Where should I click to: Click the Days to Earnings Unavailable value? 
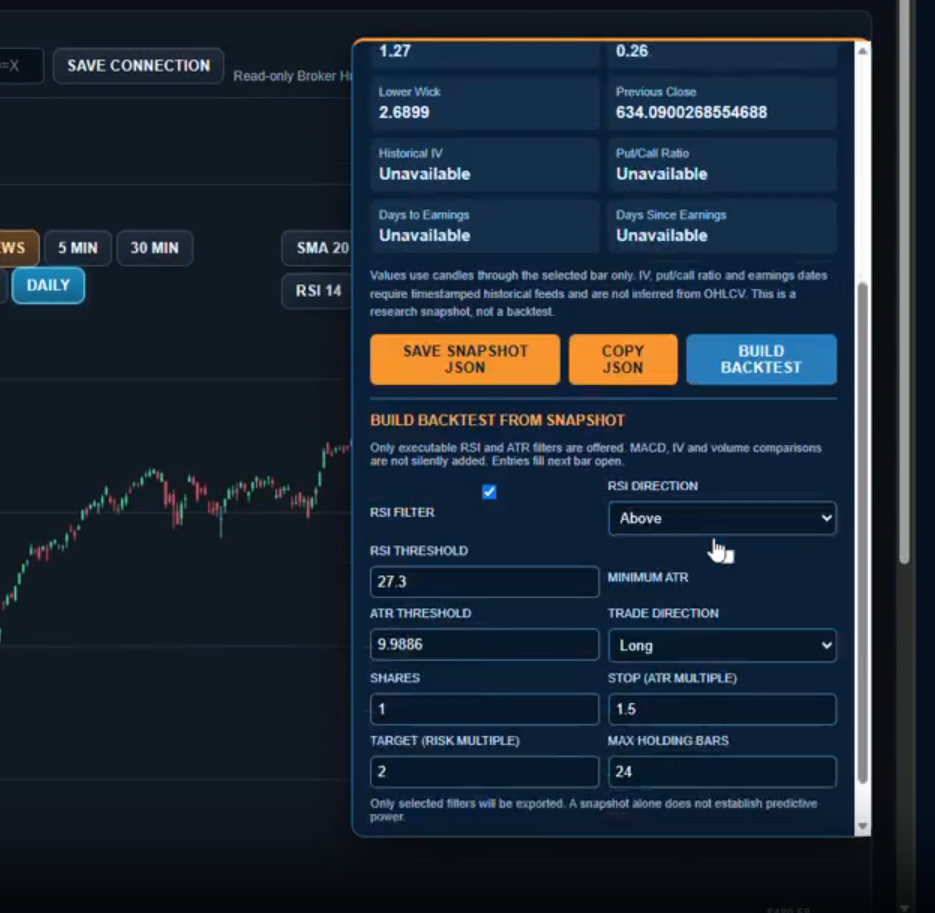pos(425,236)
